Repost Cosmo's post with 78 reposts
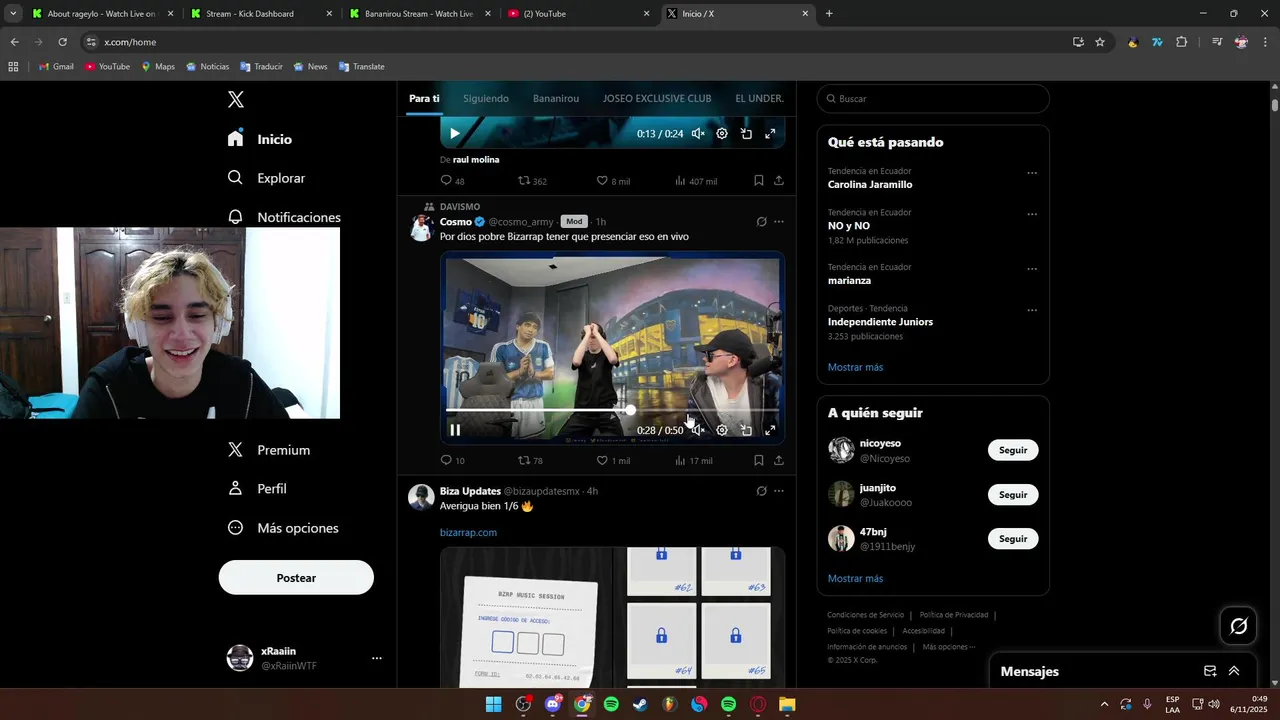Viewport: 1280px width, 720px height. tap(530, 461)
